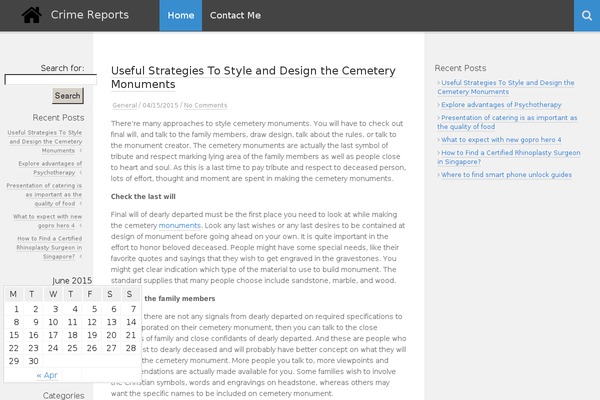Focus the Search for text field

(51, 80)
